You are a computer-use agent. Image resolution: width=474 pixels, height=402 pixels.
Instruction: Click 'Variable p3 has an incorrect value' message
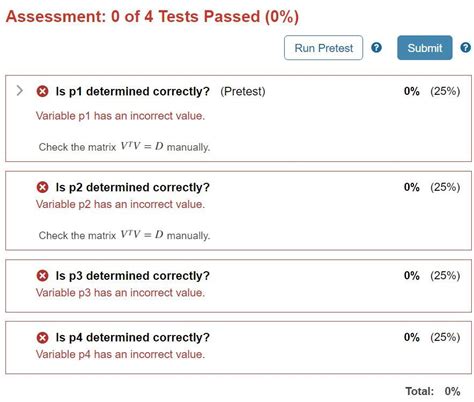pos(120,293)
